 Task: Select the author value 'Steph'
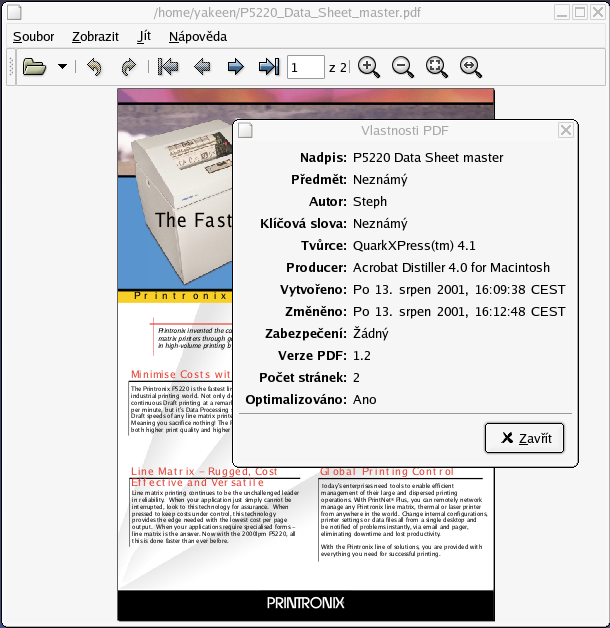(x=370, y=201)
